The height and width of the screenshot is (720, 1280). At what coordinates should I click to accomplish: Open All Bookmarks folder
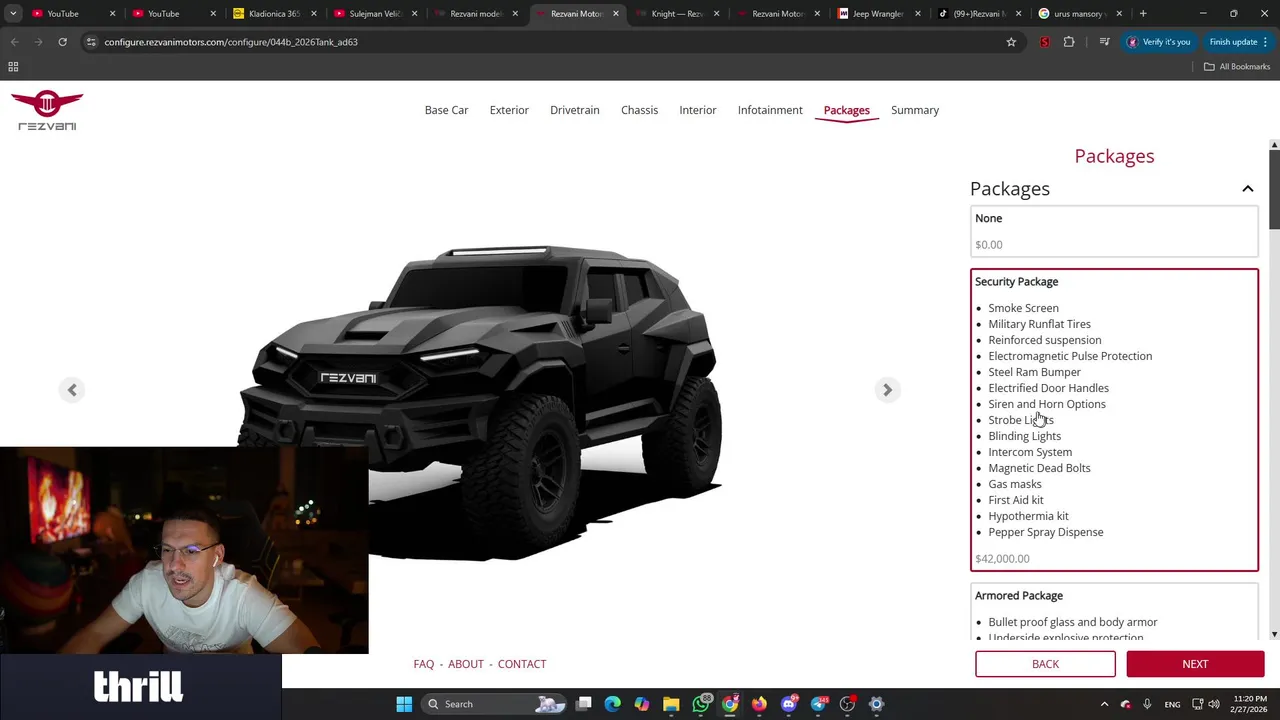(x=1237, y=67)
